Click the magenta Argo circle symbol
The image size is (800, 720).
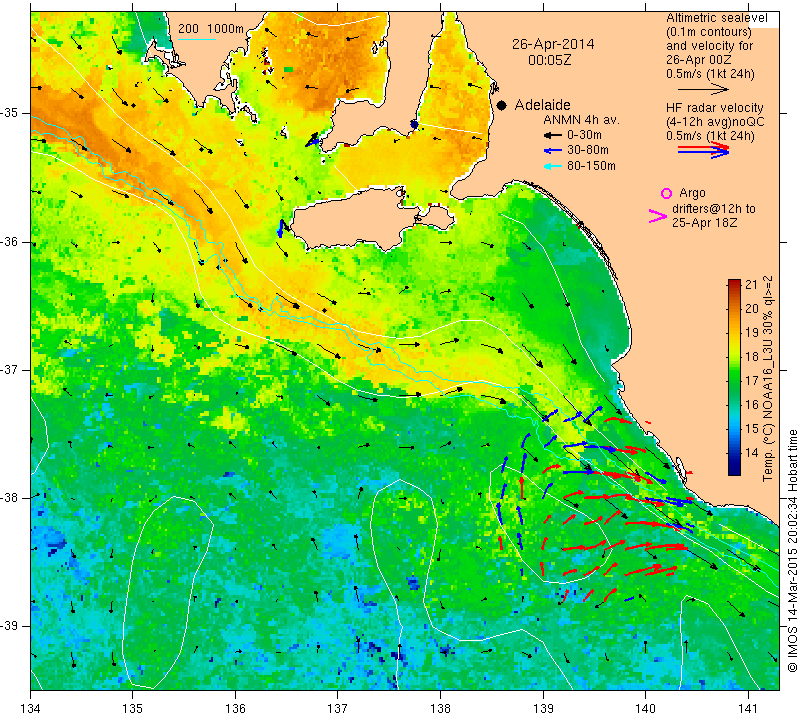[666, 193]
